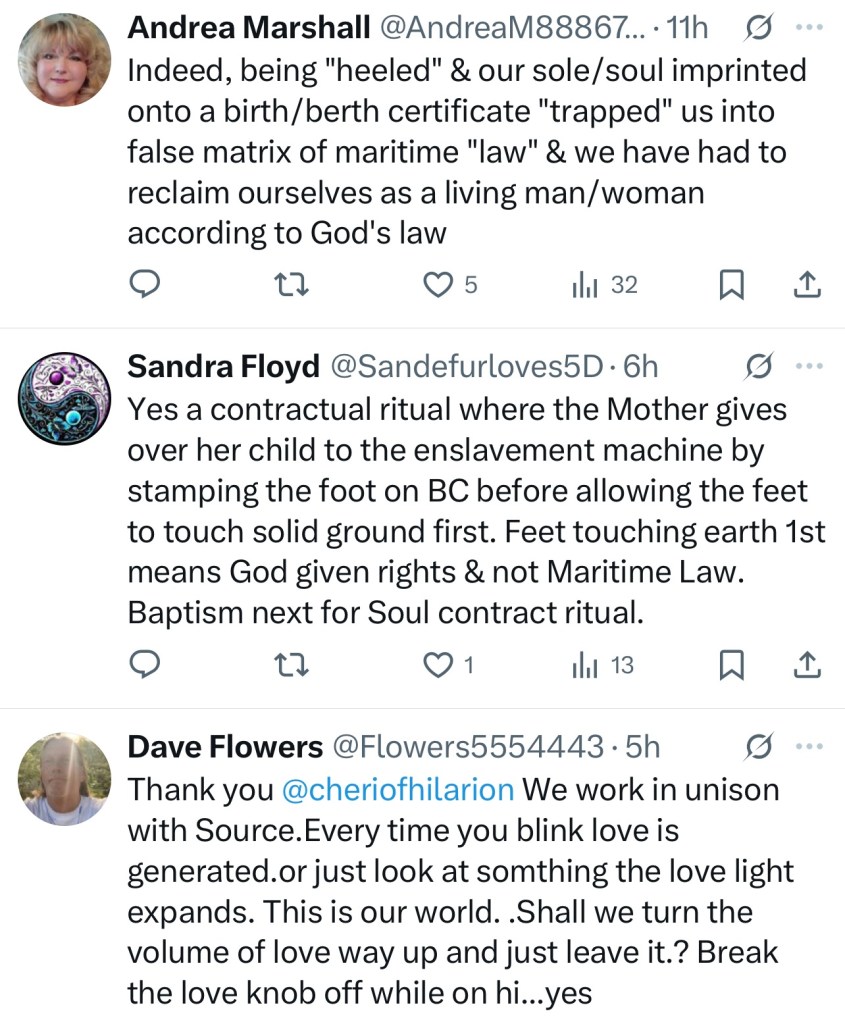This screenshot has height=1024, width=845.
Task: Reply to Sandra Floyd's tweet
Action: click(x=146, y=665)
